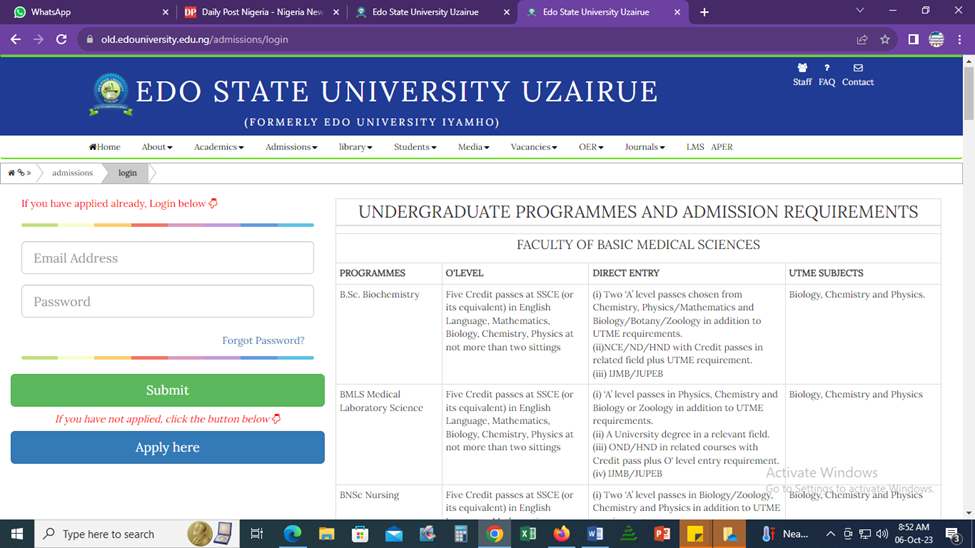Image resolution: width=975 pixels, height=548 pixels.
Task: Expand the Media dropdown menu
Action: coord(473,147)
